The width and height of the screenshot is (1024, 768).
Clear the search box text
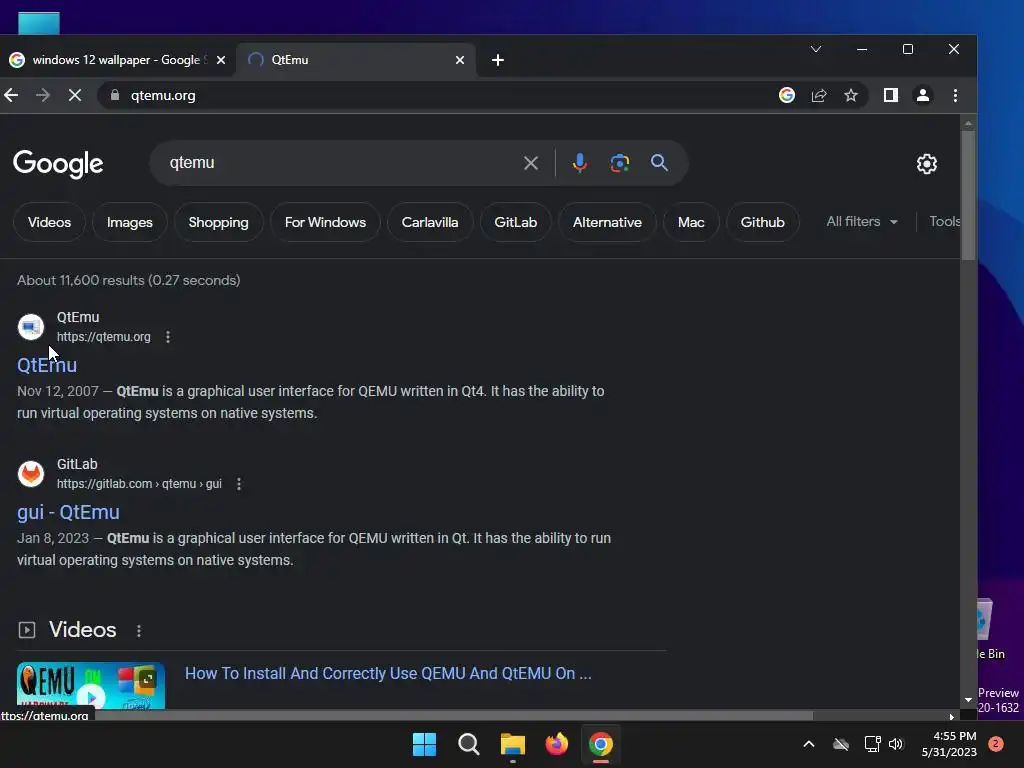(x=531, y=163)
